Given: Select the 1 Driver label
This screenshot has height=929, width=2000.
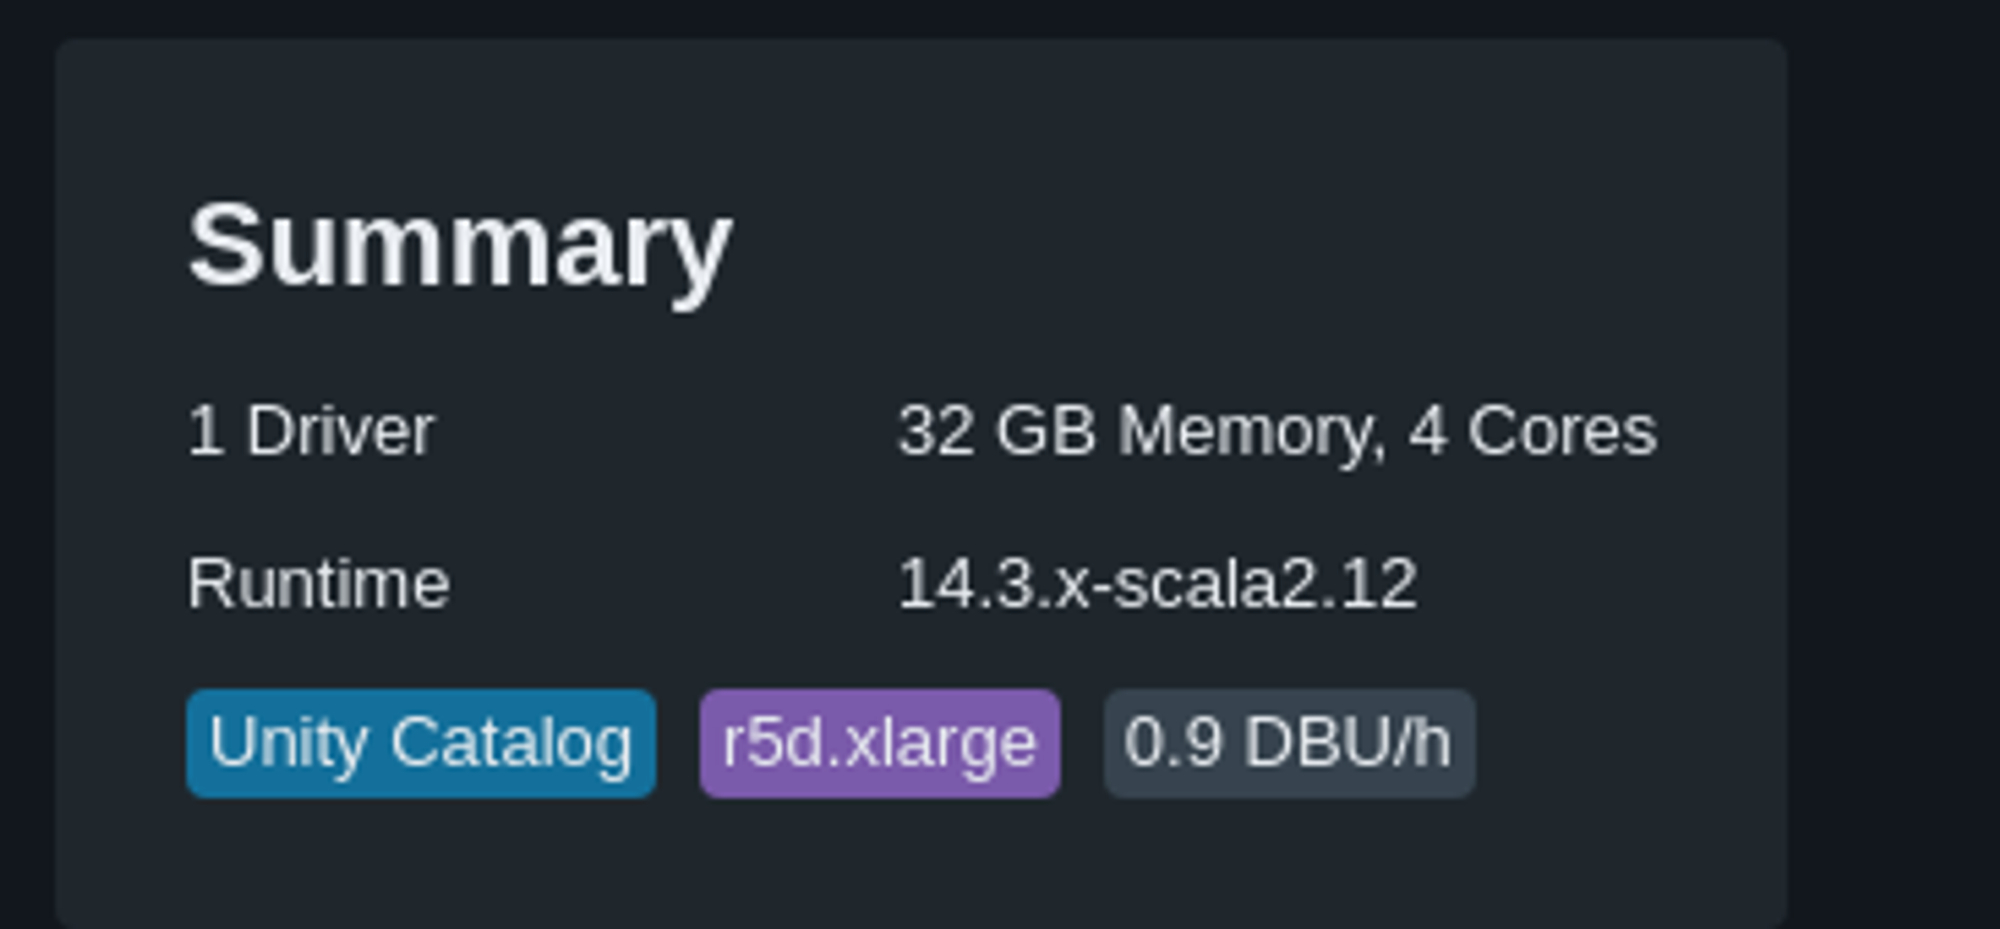Looking at the screenshot, I should [310, 431].
